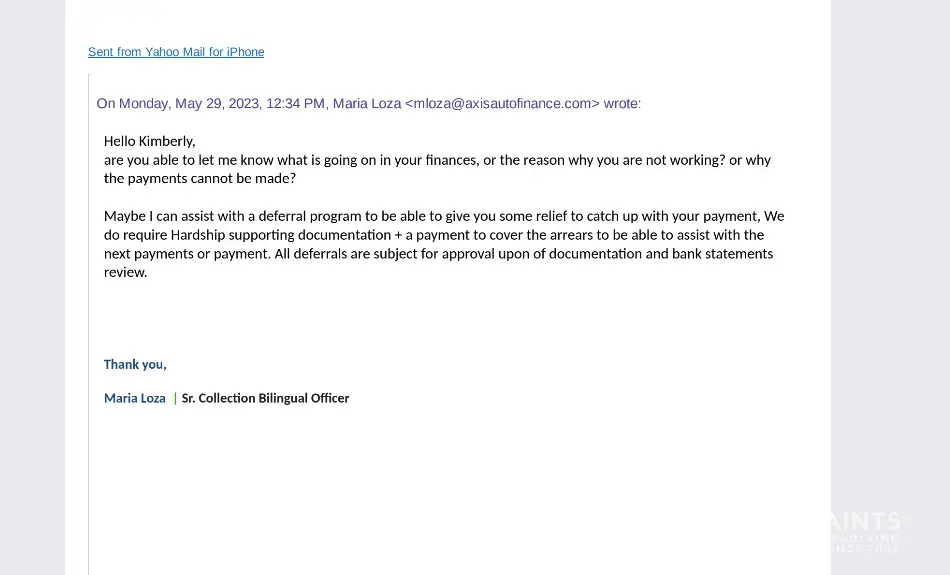Click the 'Hello Kimberly,' greeting line
950x575 pixels.
150,141
